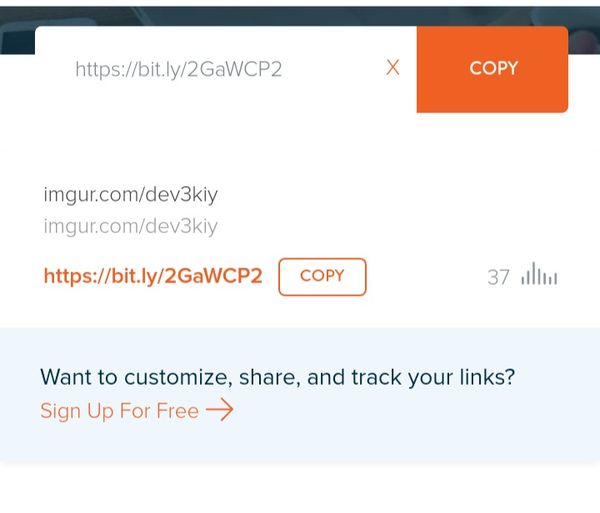Open the orange https://bit.ly/2GaWCP2 link
Image resolution: width=600 pixels, height=513 pixels.
153,276
